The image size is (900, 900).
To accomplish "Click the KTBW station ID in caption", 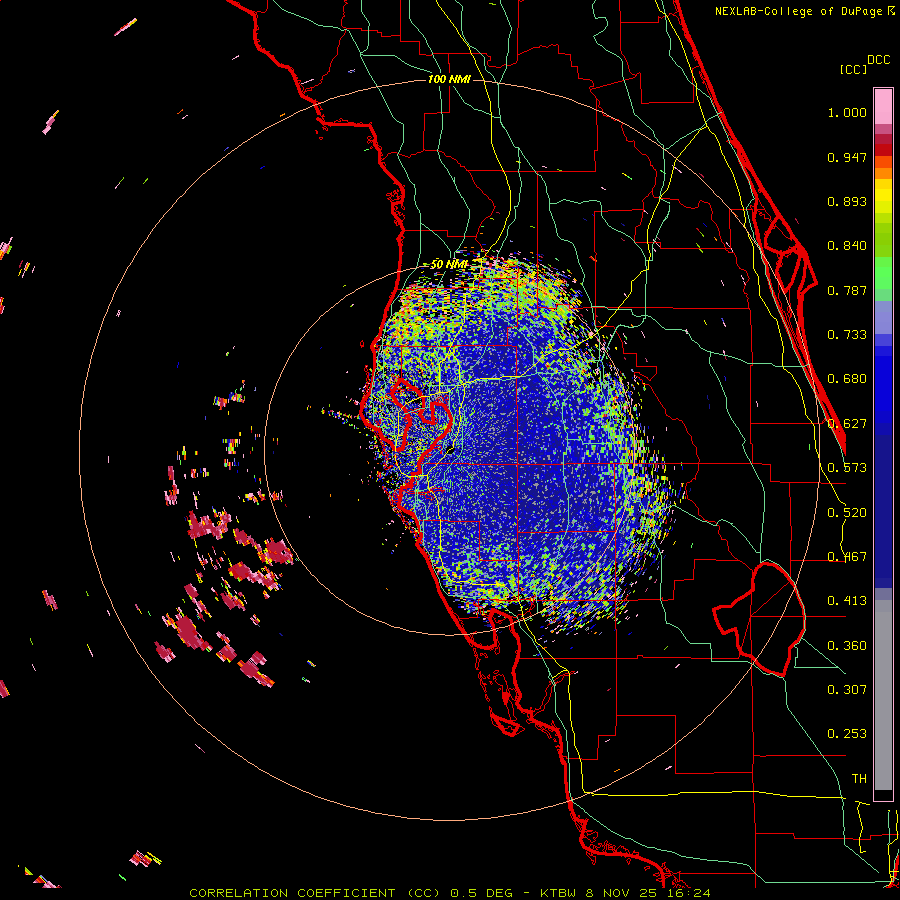I will coord(560,893).
